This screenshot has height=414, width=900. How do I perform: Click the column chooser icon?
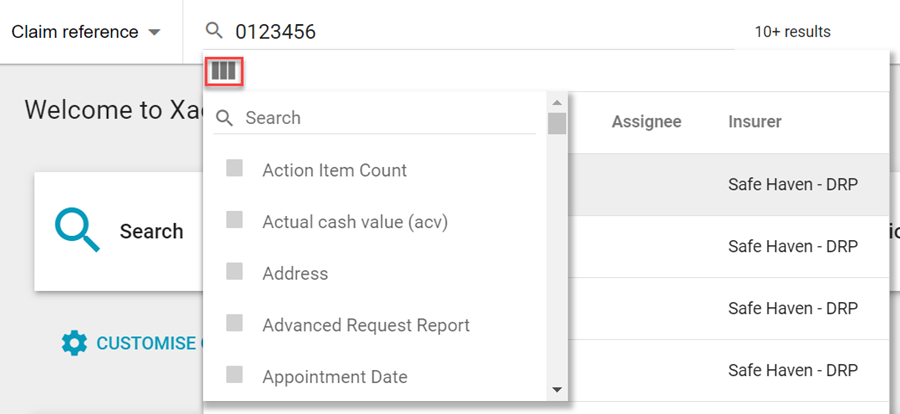click(x=223, y=70)
